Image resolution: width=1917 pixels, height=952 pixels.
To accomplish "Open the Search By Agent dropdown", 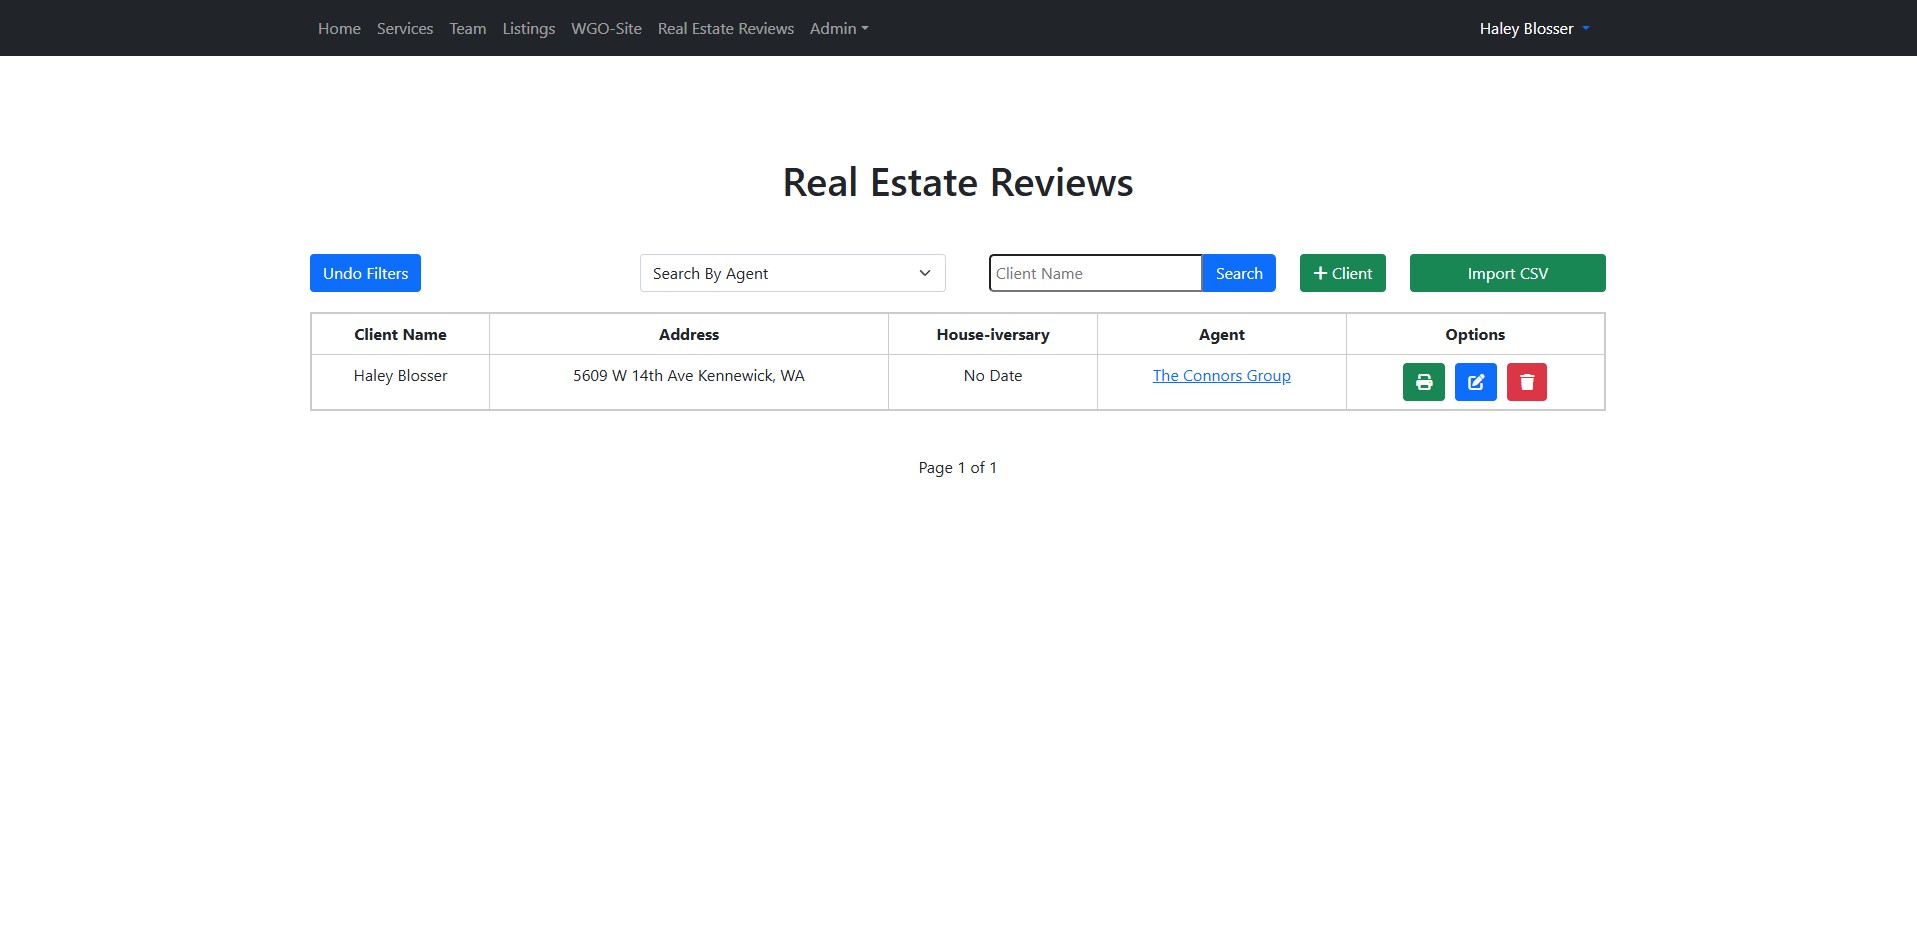I will tap(792, 273).
